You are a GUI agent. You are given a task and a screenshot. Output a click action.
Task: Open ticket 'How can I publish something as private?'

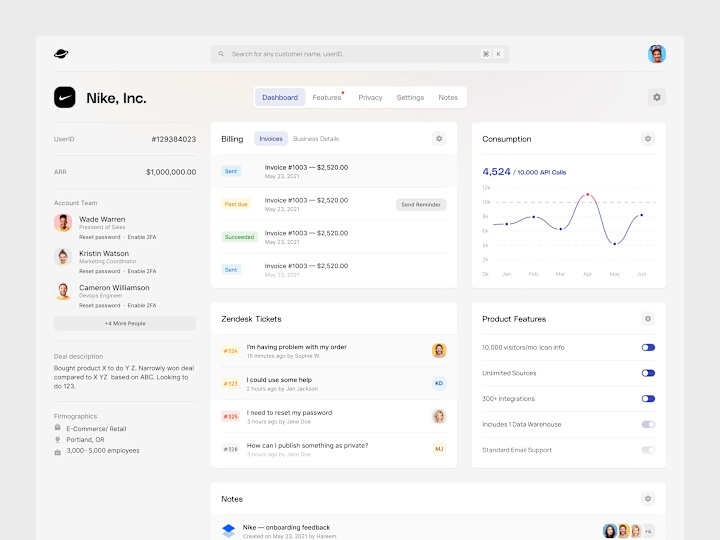tap(334, 449)
